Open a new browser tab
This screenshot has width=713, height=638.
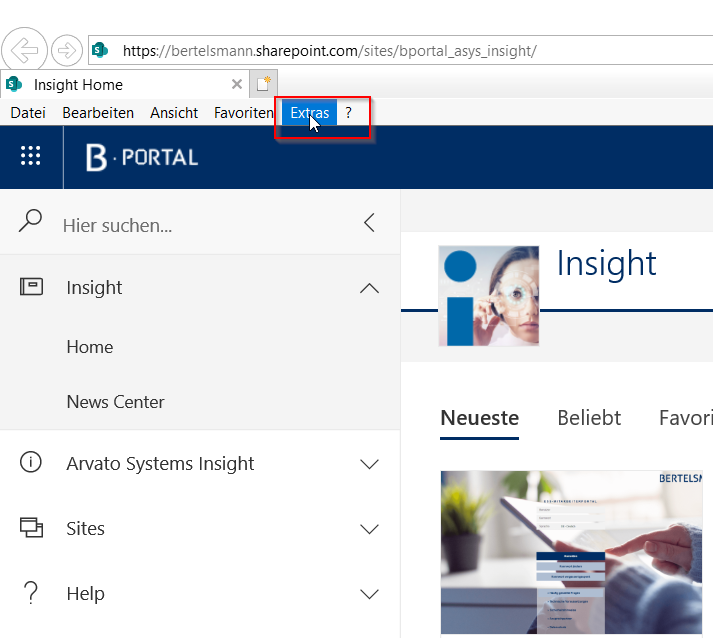(263, 84)
